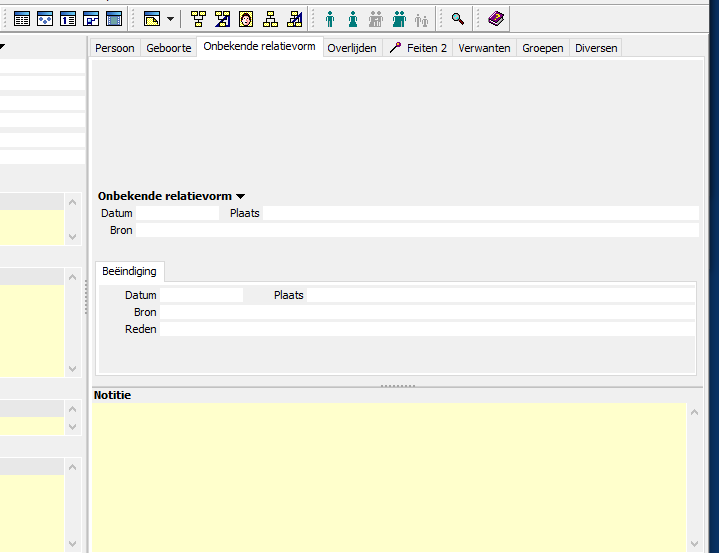This screenshot has height=553, width=719.
Task: Click the single woman figure icon
Action: 353,19
